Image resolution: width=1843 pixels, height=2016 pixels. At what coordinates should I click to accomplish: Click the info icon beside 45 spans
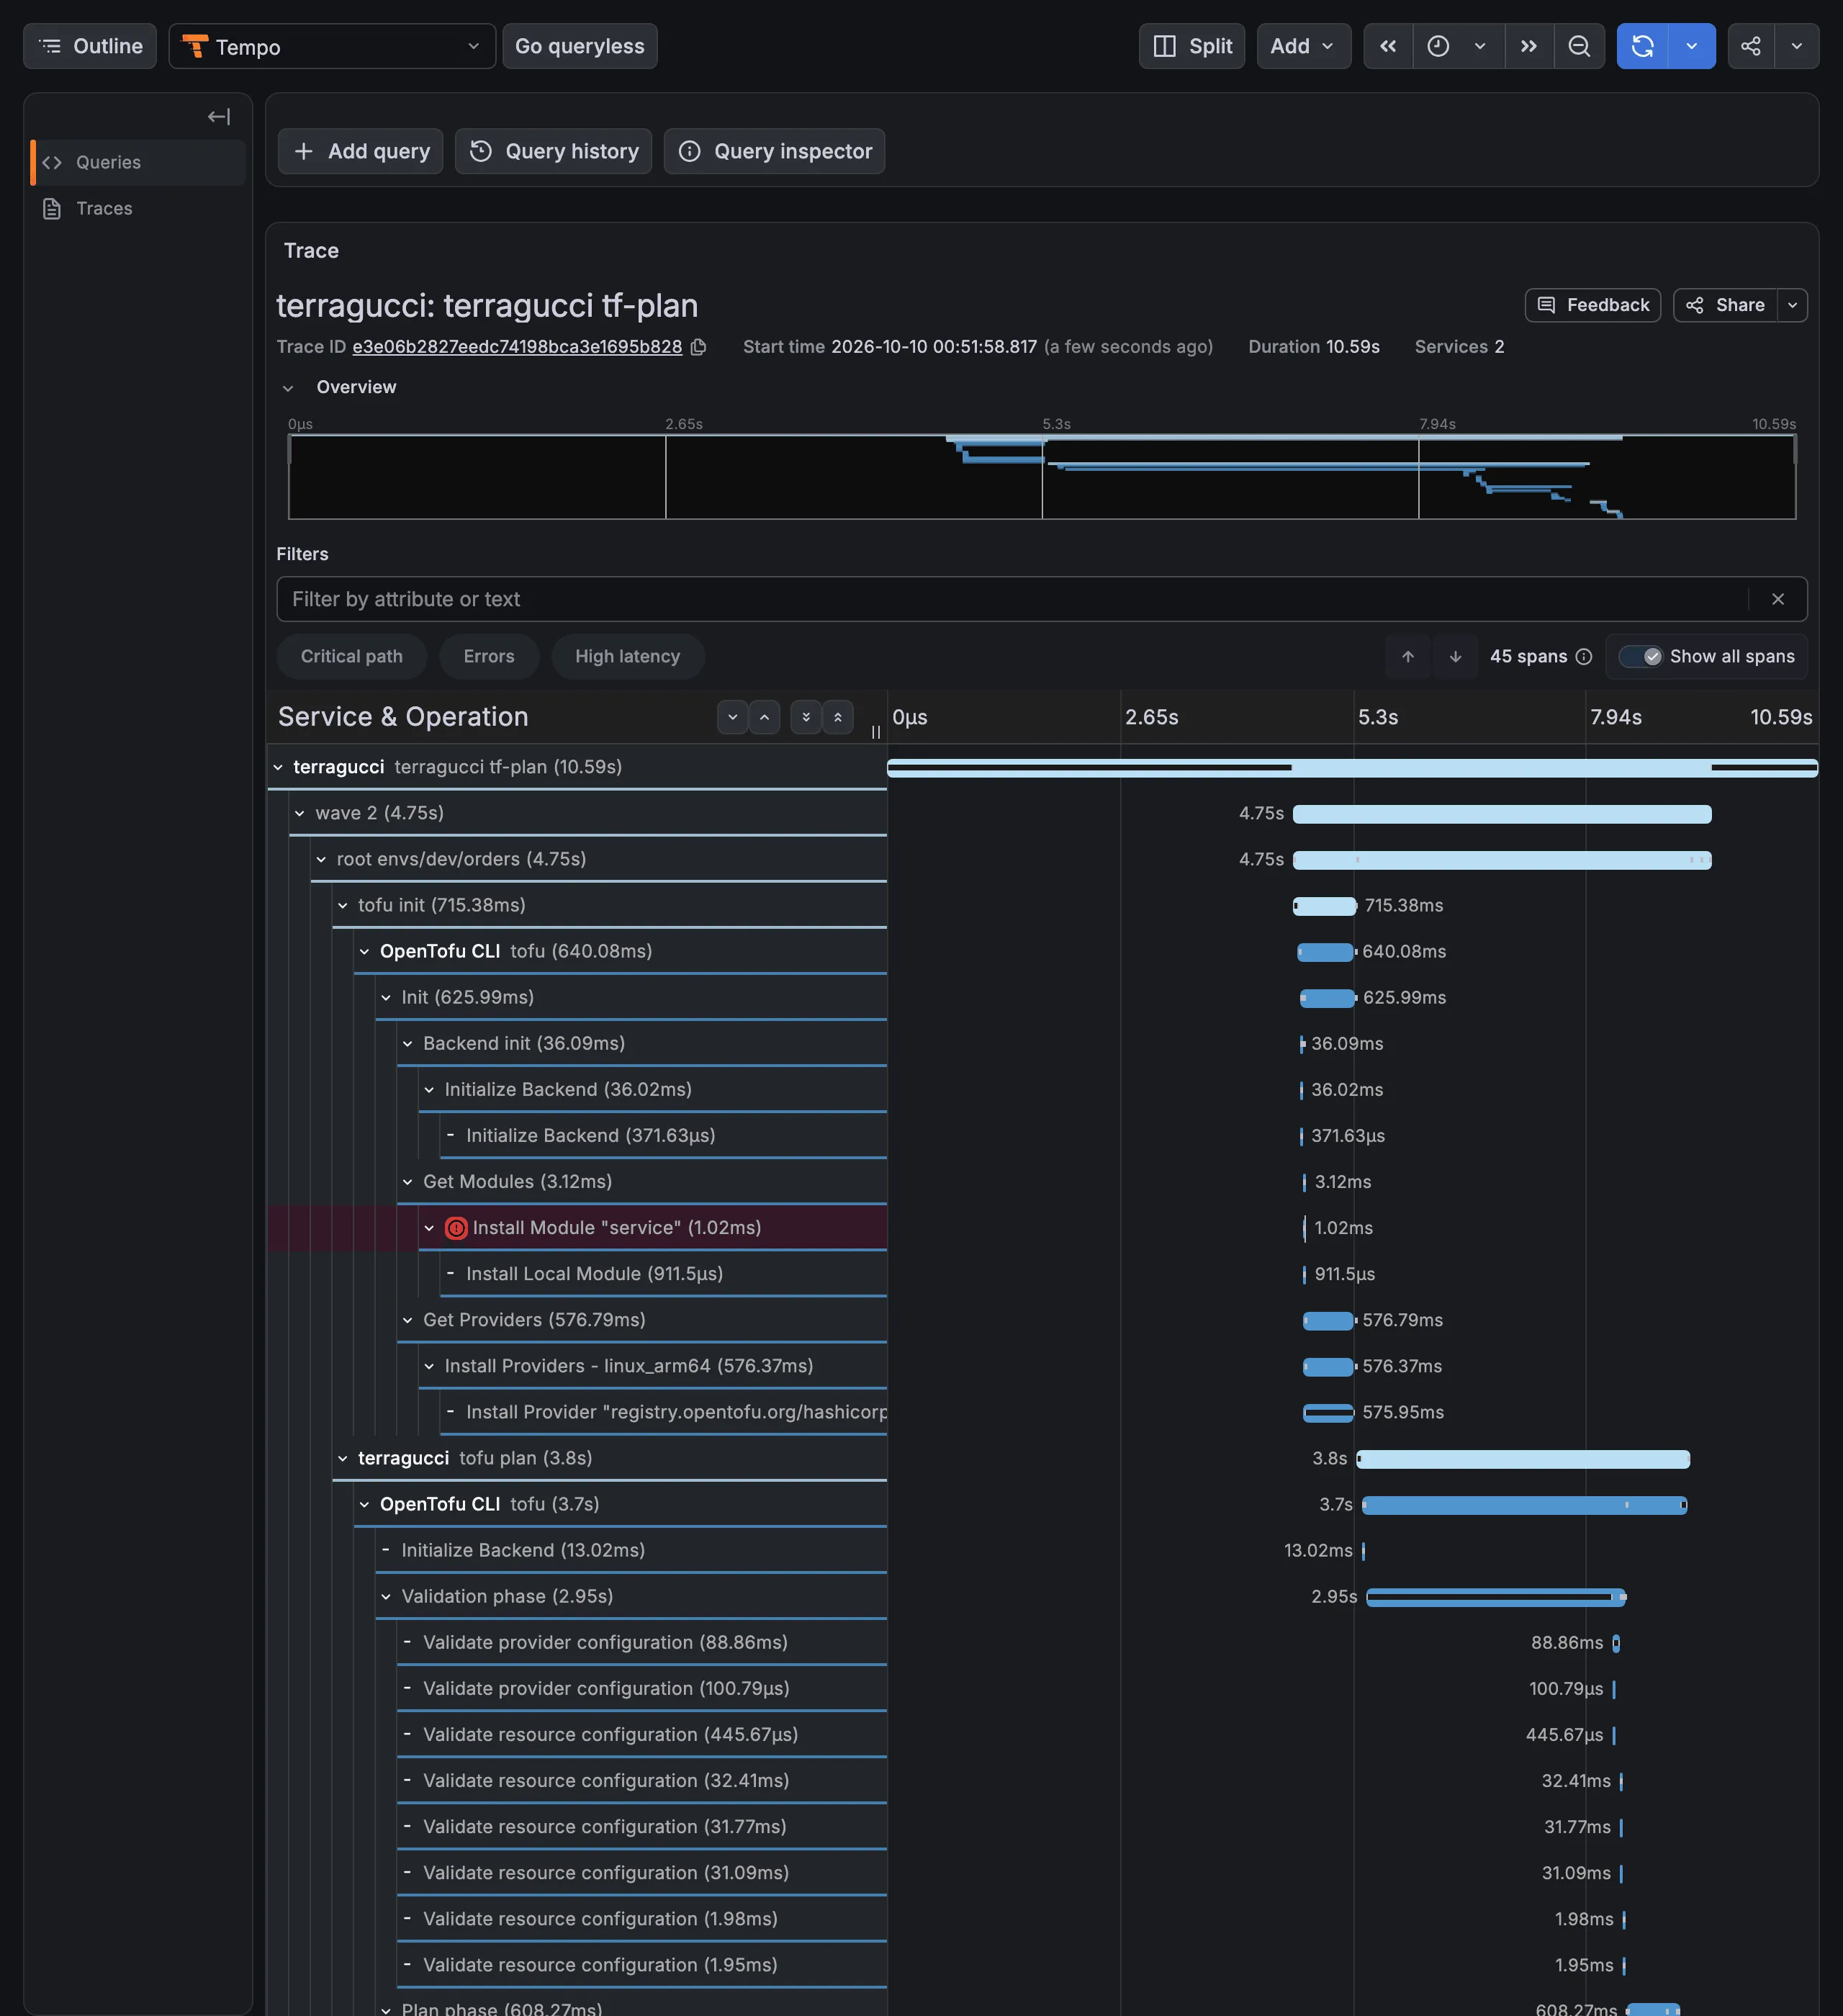(1584, 656)
